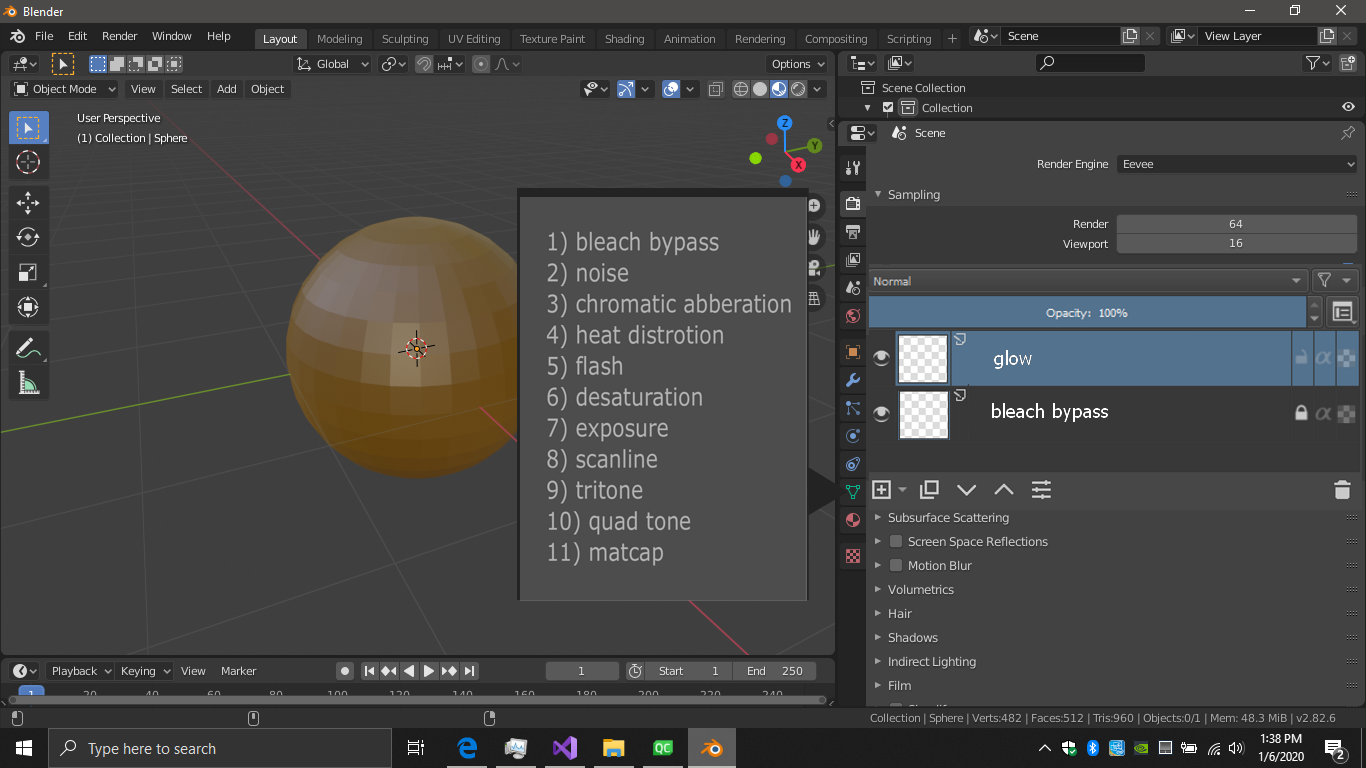
Task: Select the Annotate pencil tool
Action: 28,348
